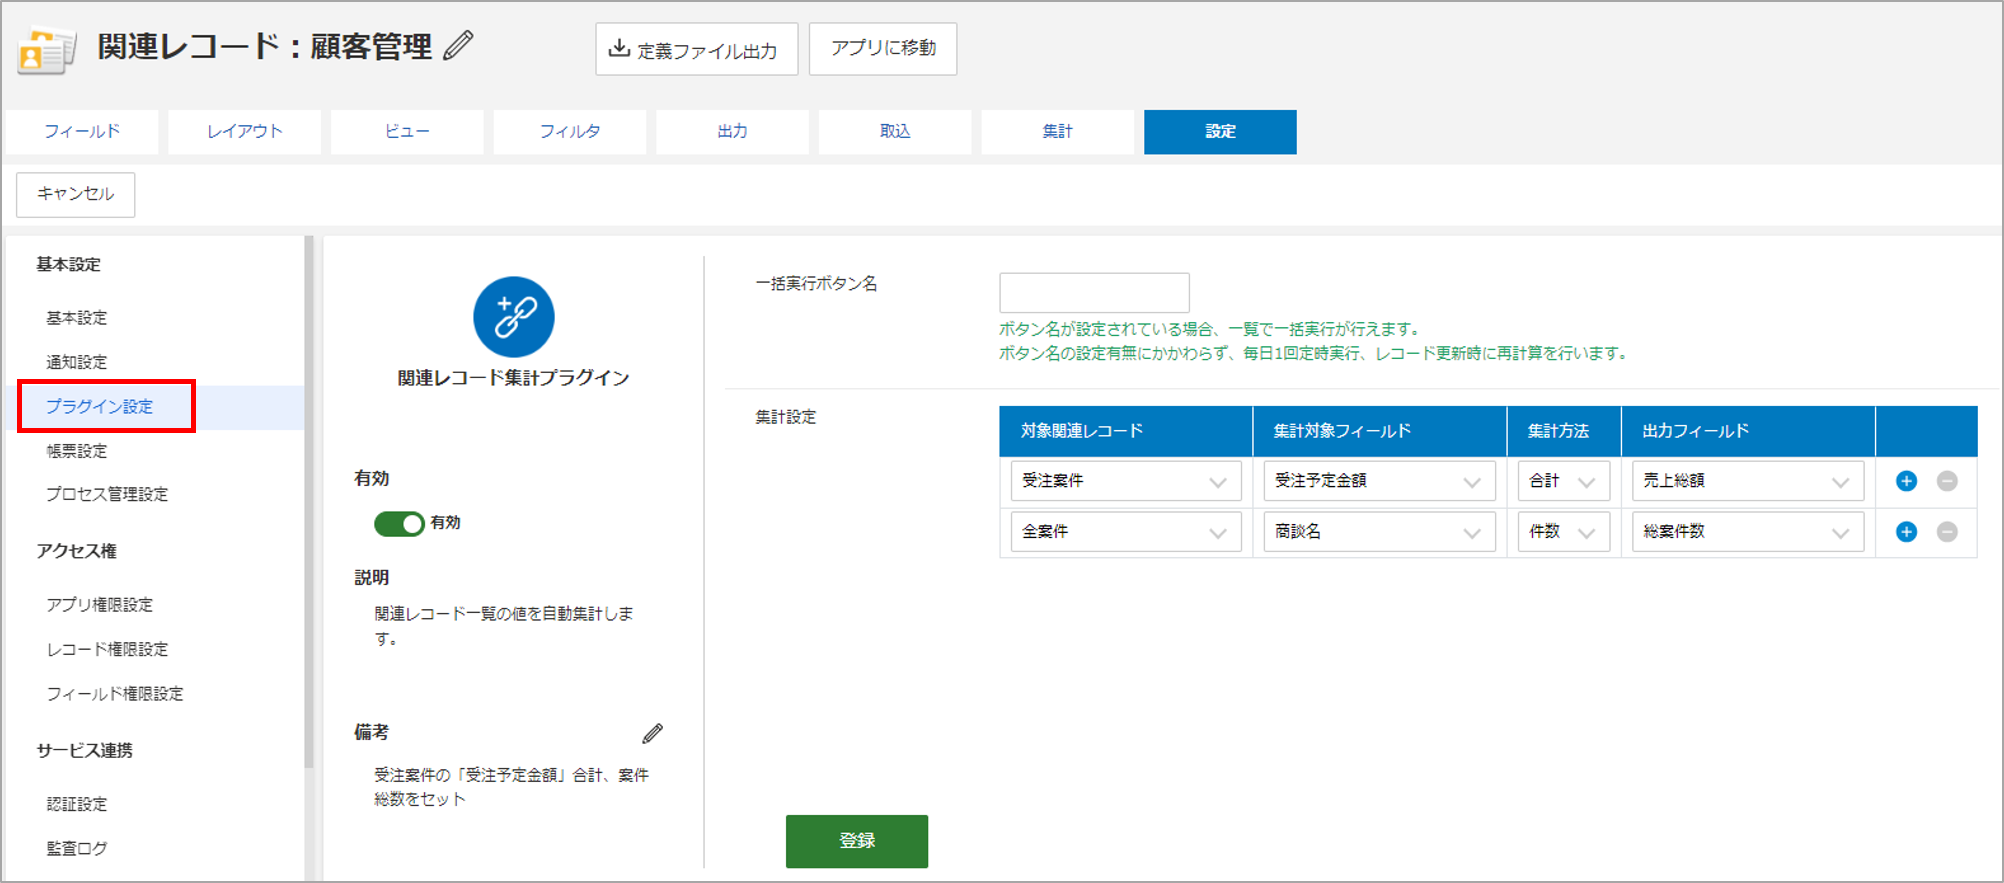Viewport: 2004px width, 883px height.
Task: Add row after 受注案件 with plus icon
Action: (1906, 481)
